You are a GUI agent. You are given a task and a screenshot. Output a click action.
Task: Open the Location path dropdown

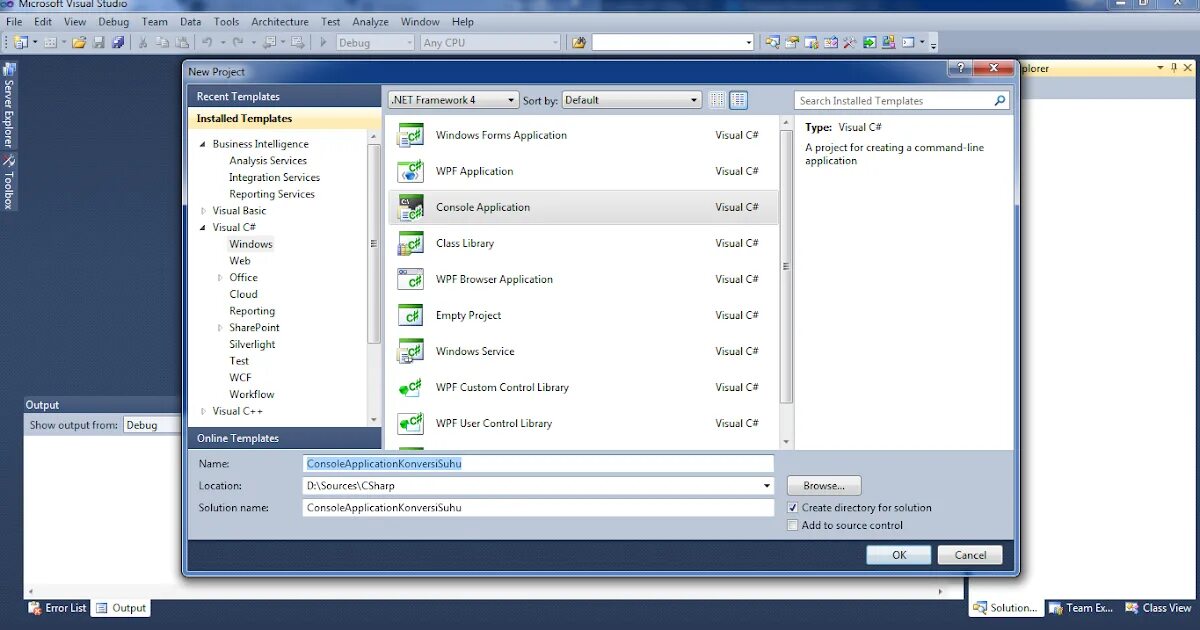pos(767,486)
